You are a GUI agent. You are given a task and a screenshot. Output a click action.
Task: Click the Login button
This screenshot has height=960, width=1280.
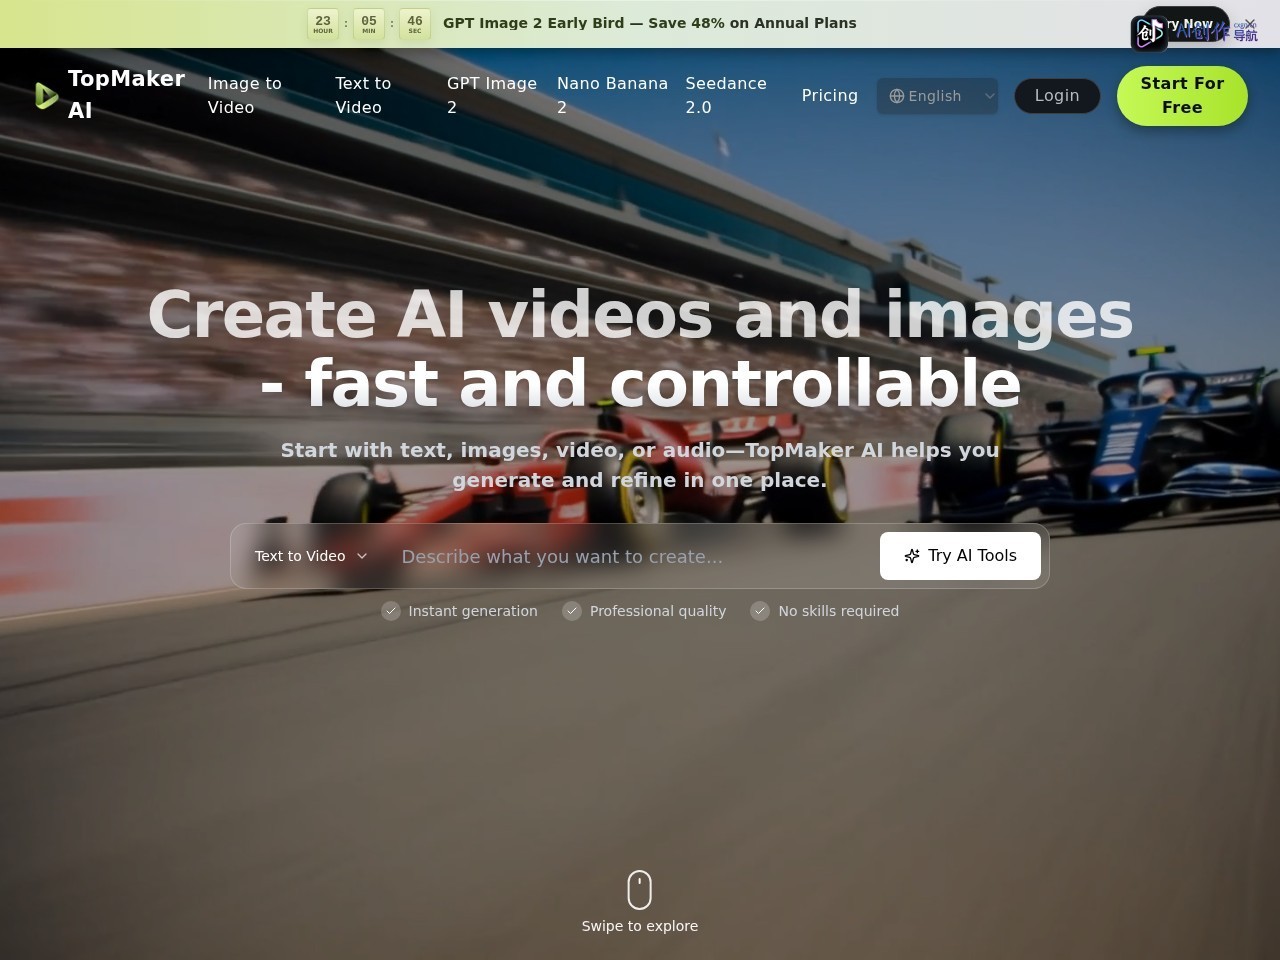pos(1057,96)
